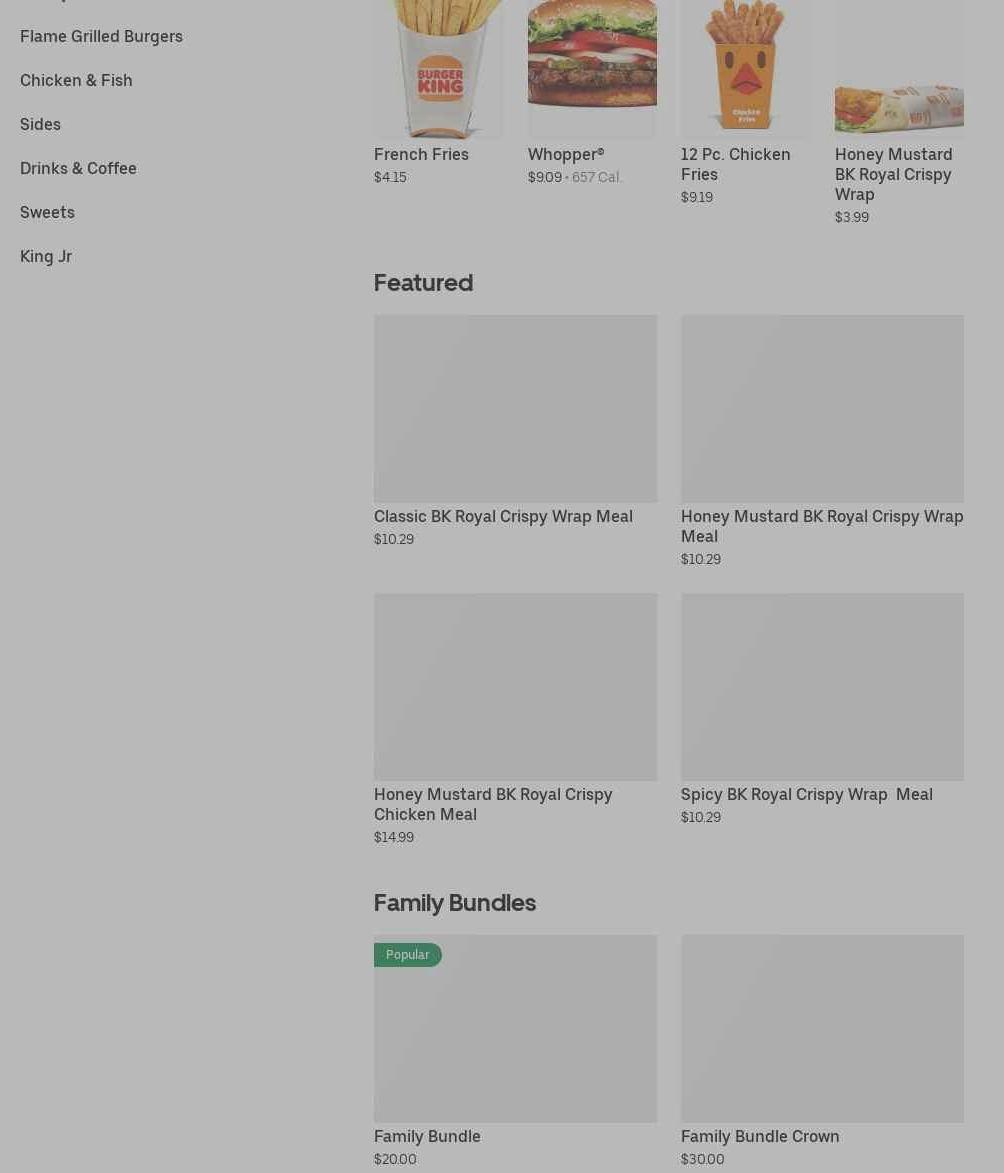The image size is (1004, 1173).
Task: Click the Popular badge on Family Bundle
Action: 408,955
